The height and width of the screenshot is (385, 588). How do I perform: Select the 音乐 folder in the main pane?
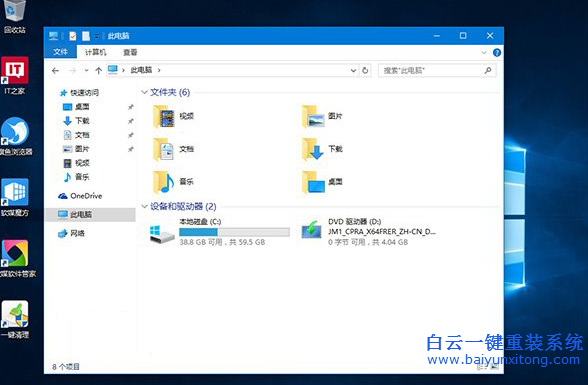(x=174, y=182)
